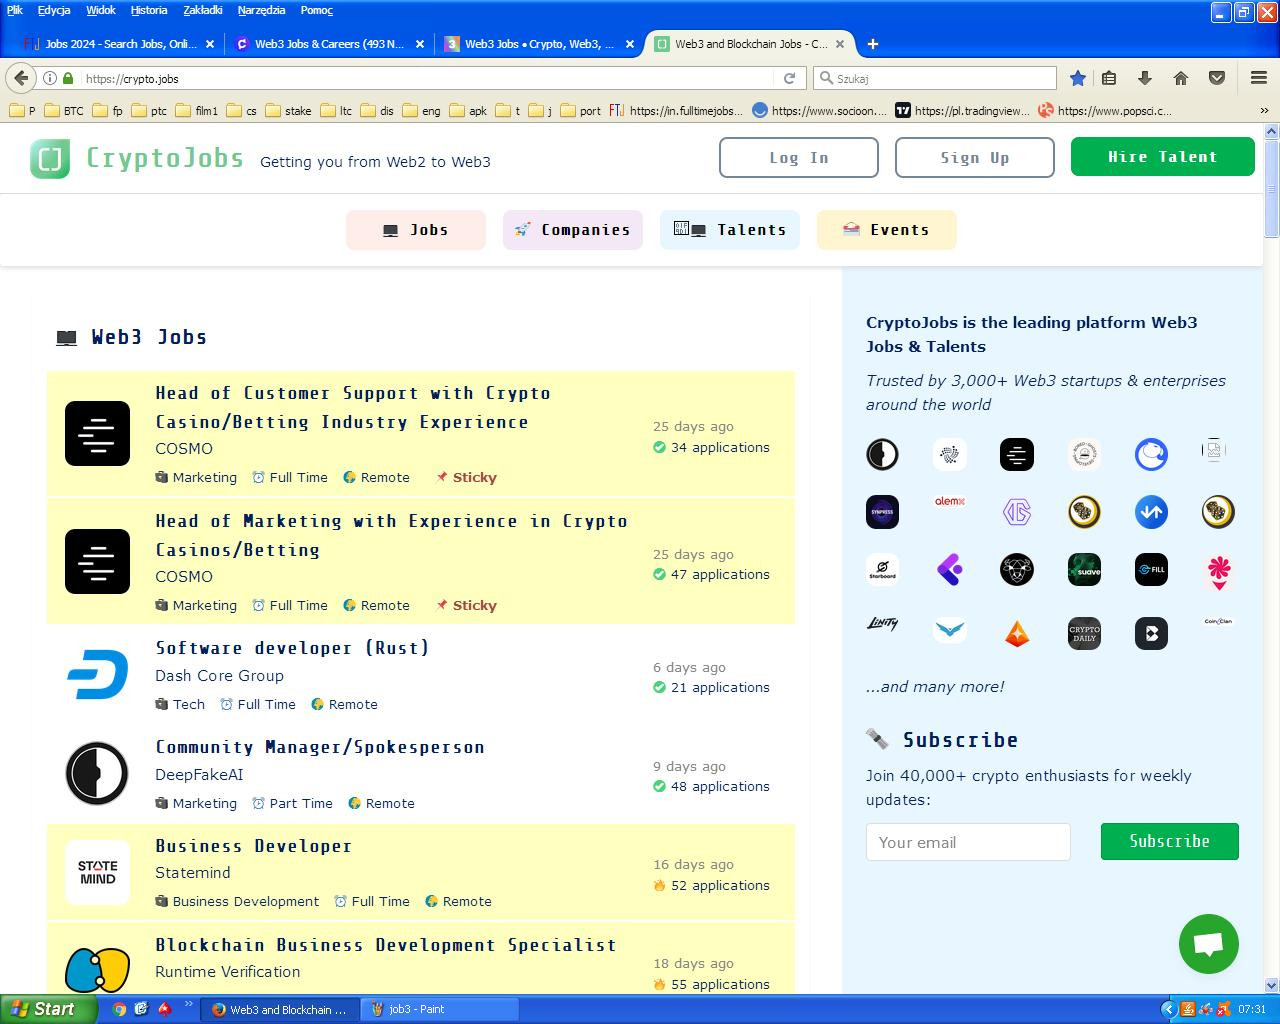Expand the bookmarks toolbar overflow chevron
Image resolution: width=1280 pixels, height=1024 pixels.
(1263, 111)
